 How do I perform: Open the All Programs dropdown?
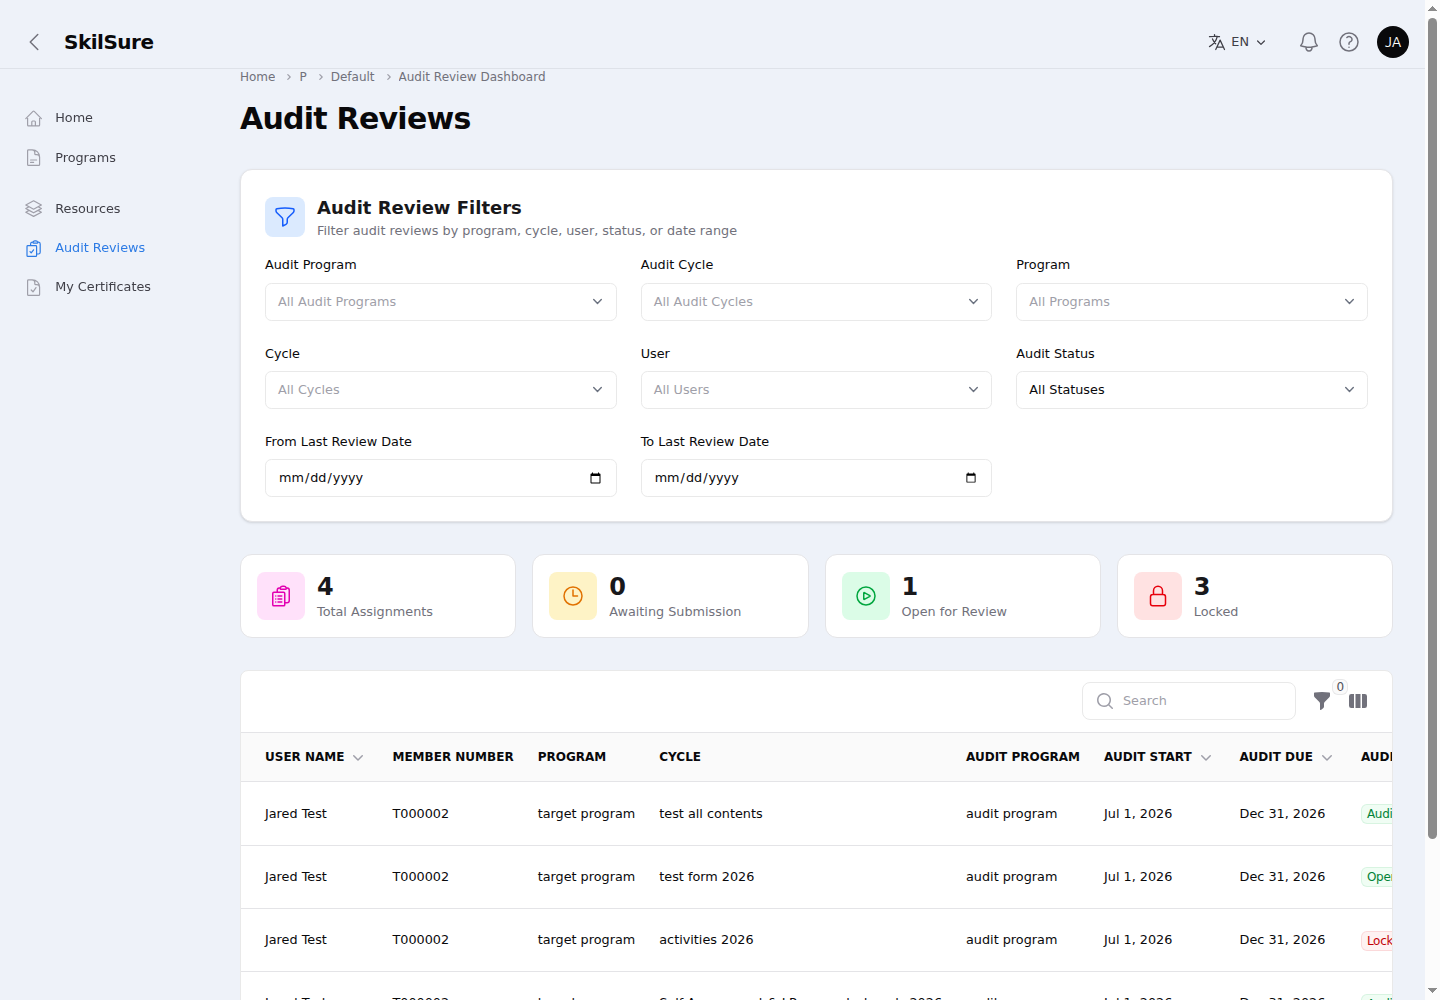1192,302
